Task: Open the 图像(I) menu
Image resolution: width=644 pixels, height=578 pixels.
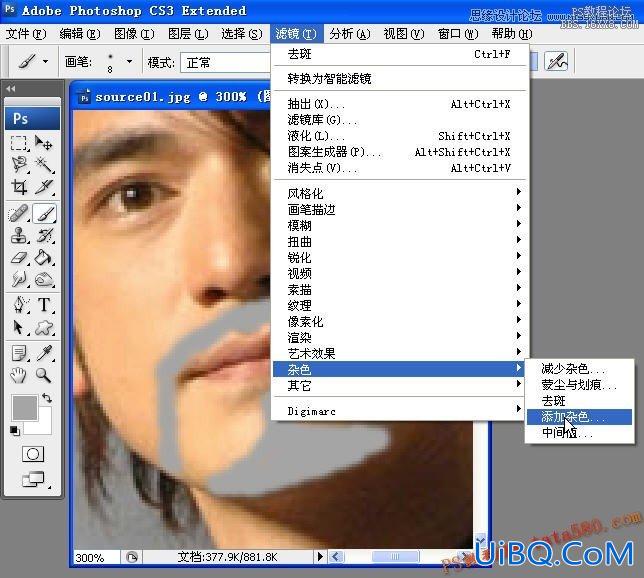Action: [x=134, y=34]
